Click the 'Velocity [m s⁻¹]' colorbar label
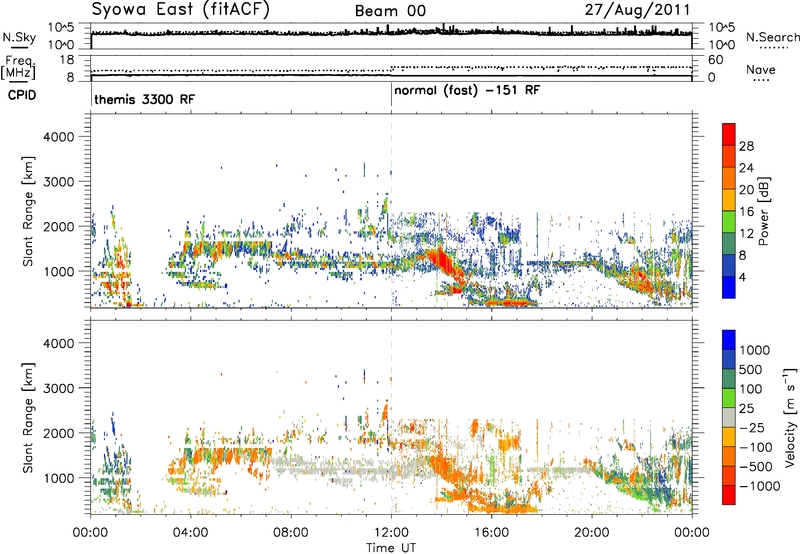800x554 pixels. [790, 417]
